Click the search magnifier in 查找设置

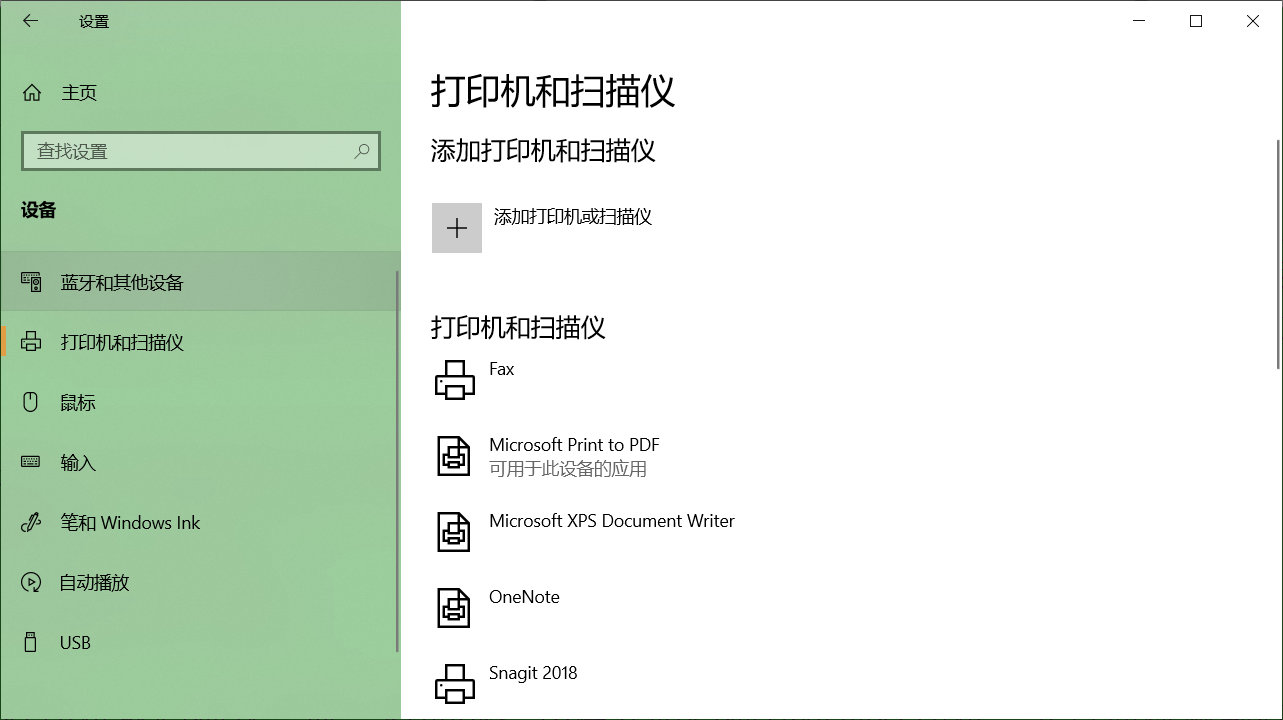362,150
